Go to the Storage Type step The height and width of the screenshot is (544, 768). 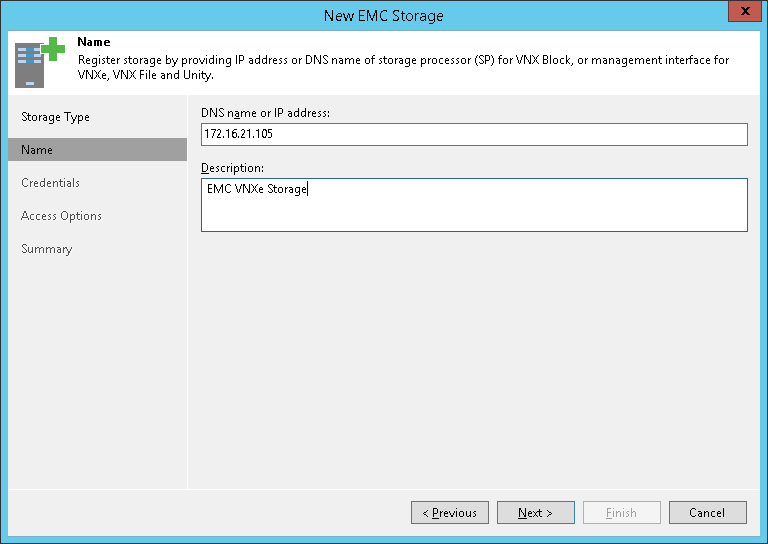point(55,117)
